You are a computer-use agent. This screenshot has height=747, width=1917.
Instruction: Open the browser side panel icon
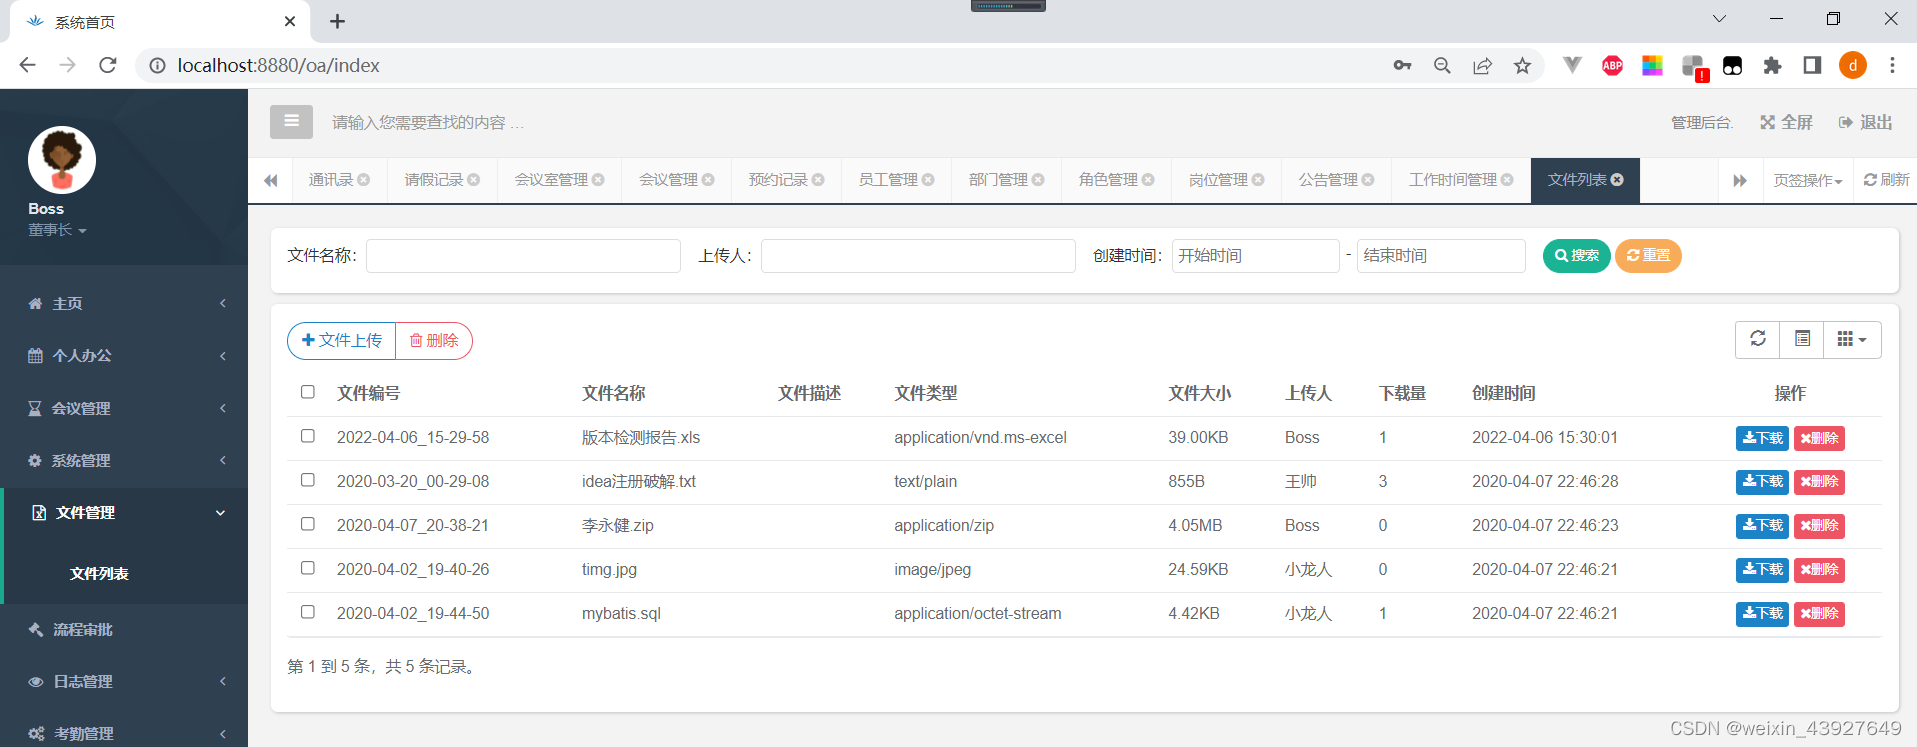[x=1812, y=65]
